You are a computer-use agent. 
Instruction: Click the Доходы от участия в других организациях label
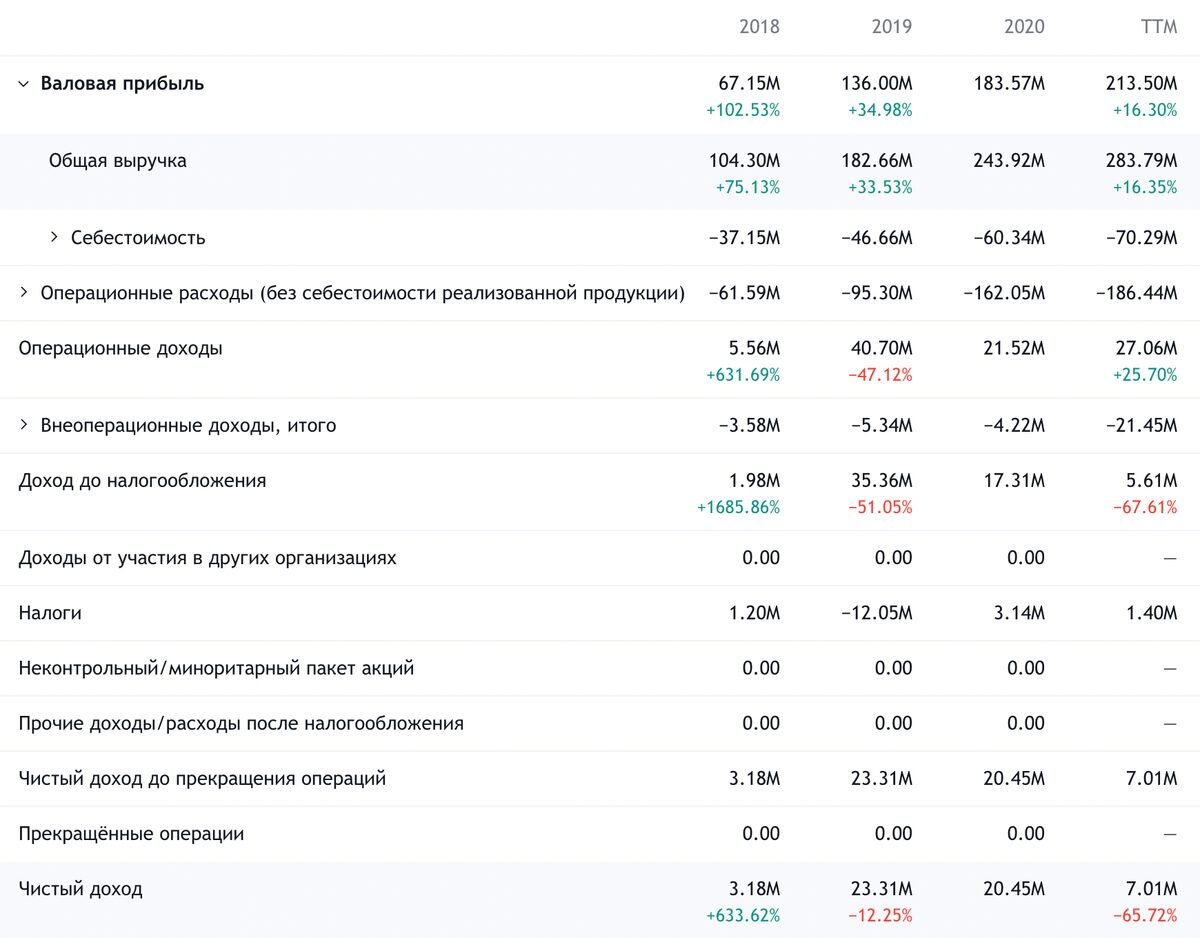coord(208,558)
